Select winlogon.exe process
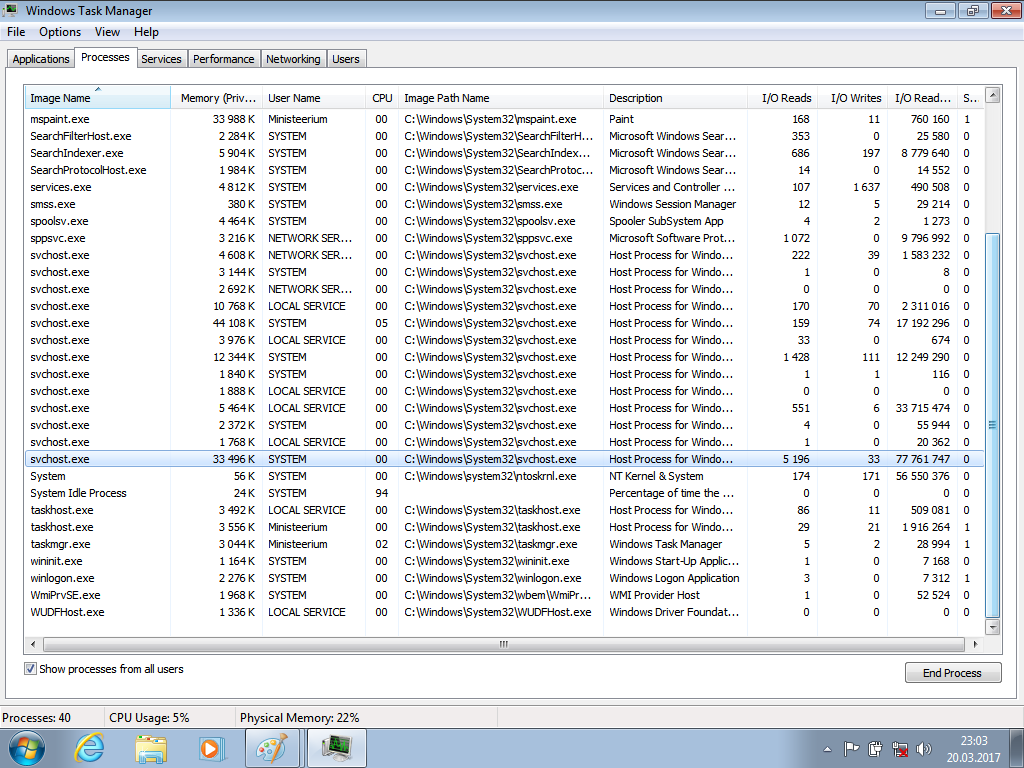 [504, 578]
